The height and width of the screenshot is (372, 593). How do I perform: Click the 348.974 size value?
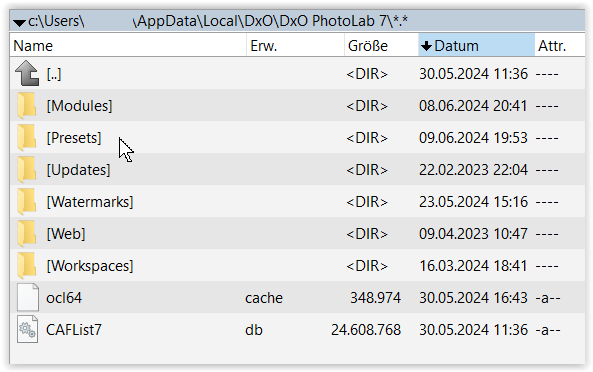click(375, 298)
